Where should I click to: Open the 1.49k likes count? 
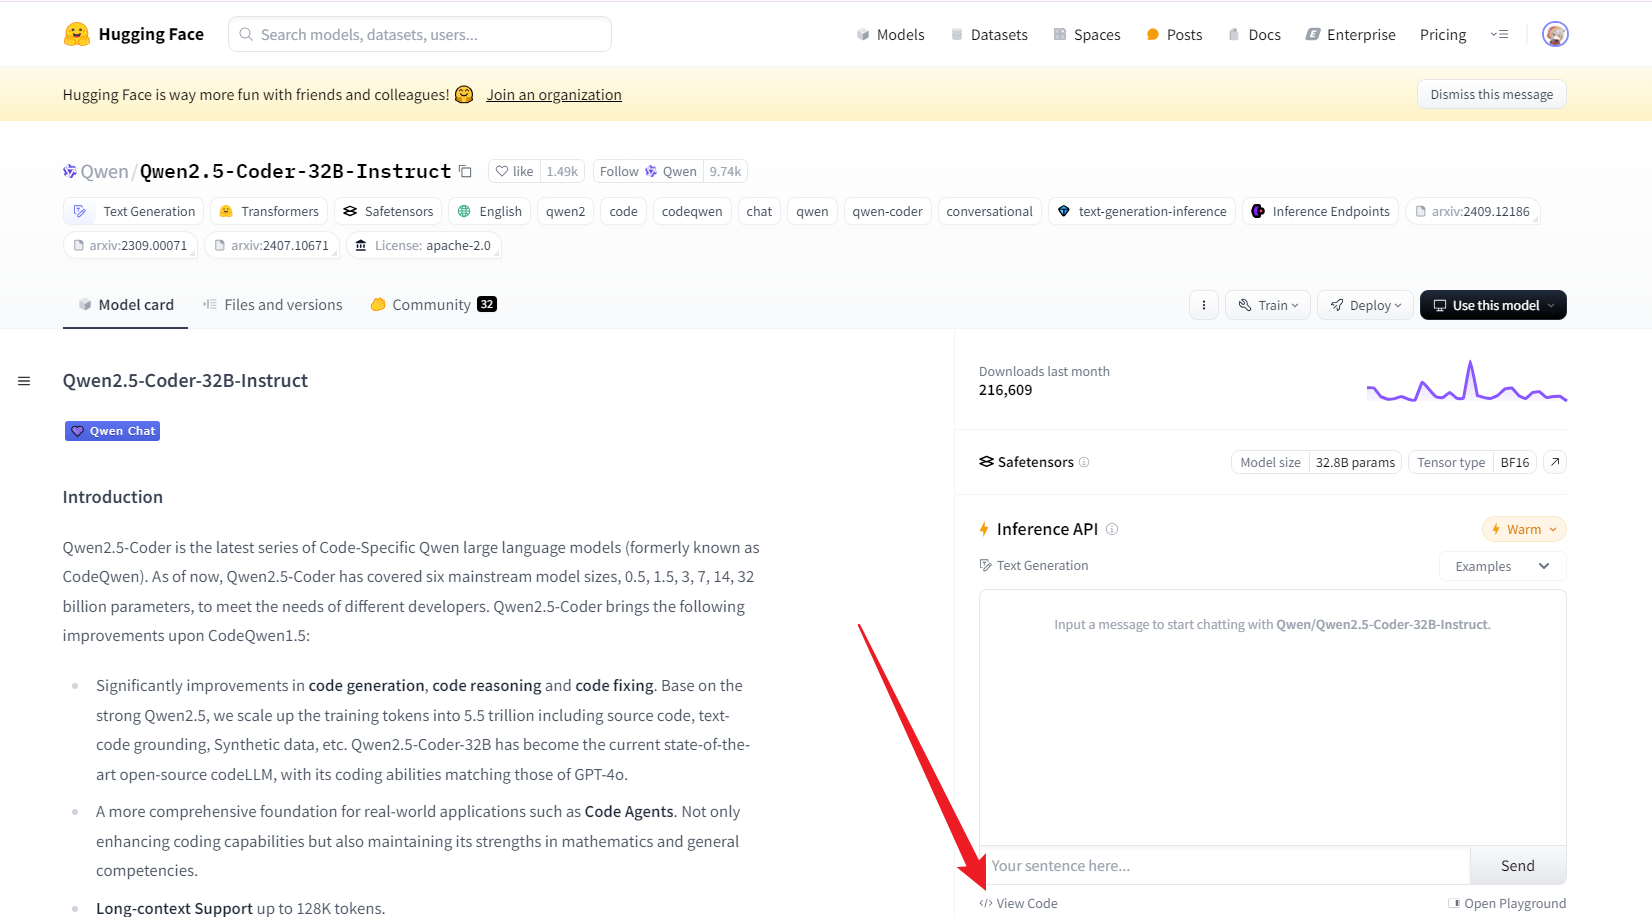562,171
